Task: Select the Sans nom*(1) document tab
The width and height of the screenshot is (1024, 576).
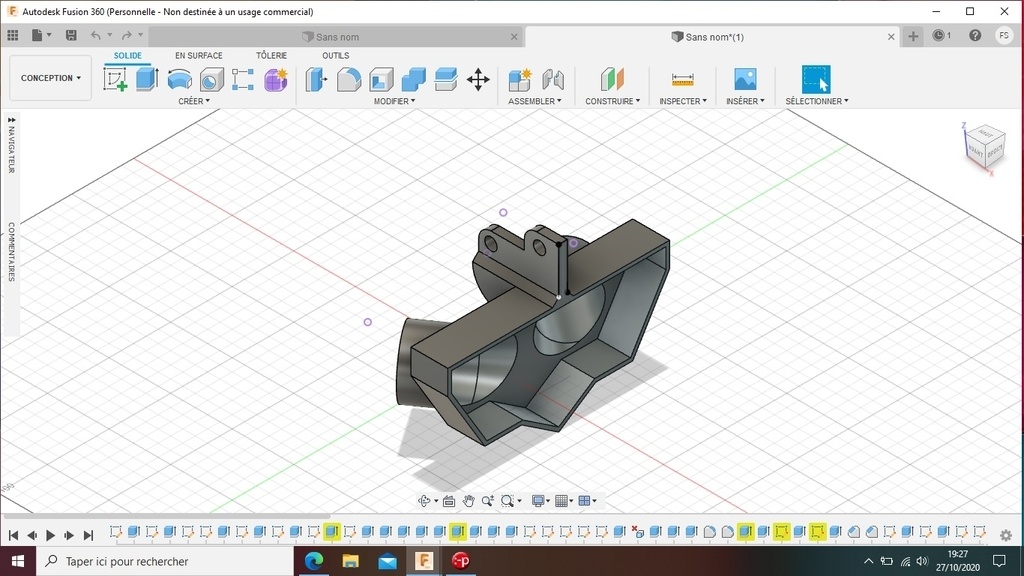Action: click(714, 37)
